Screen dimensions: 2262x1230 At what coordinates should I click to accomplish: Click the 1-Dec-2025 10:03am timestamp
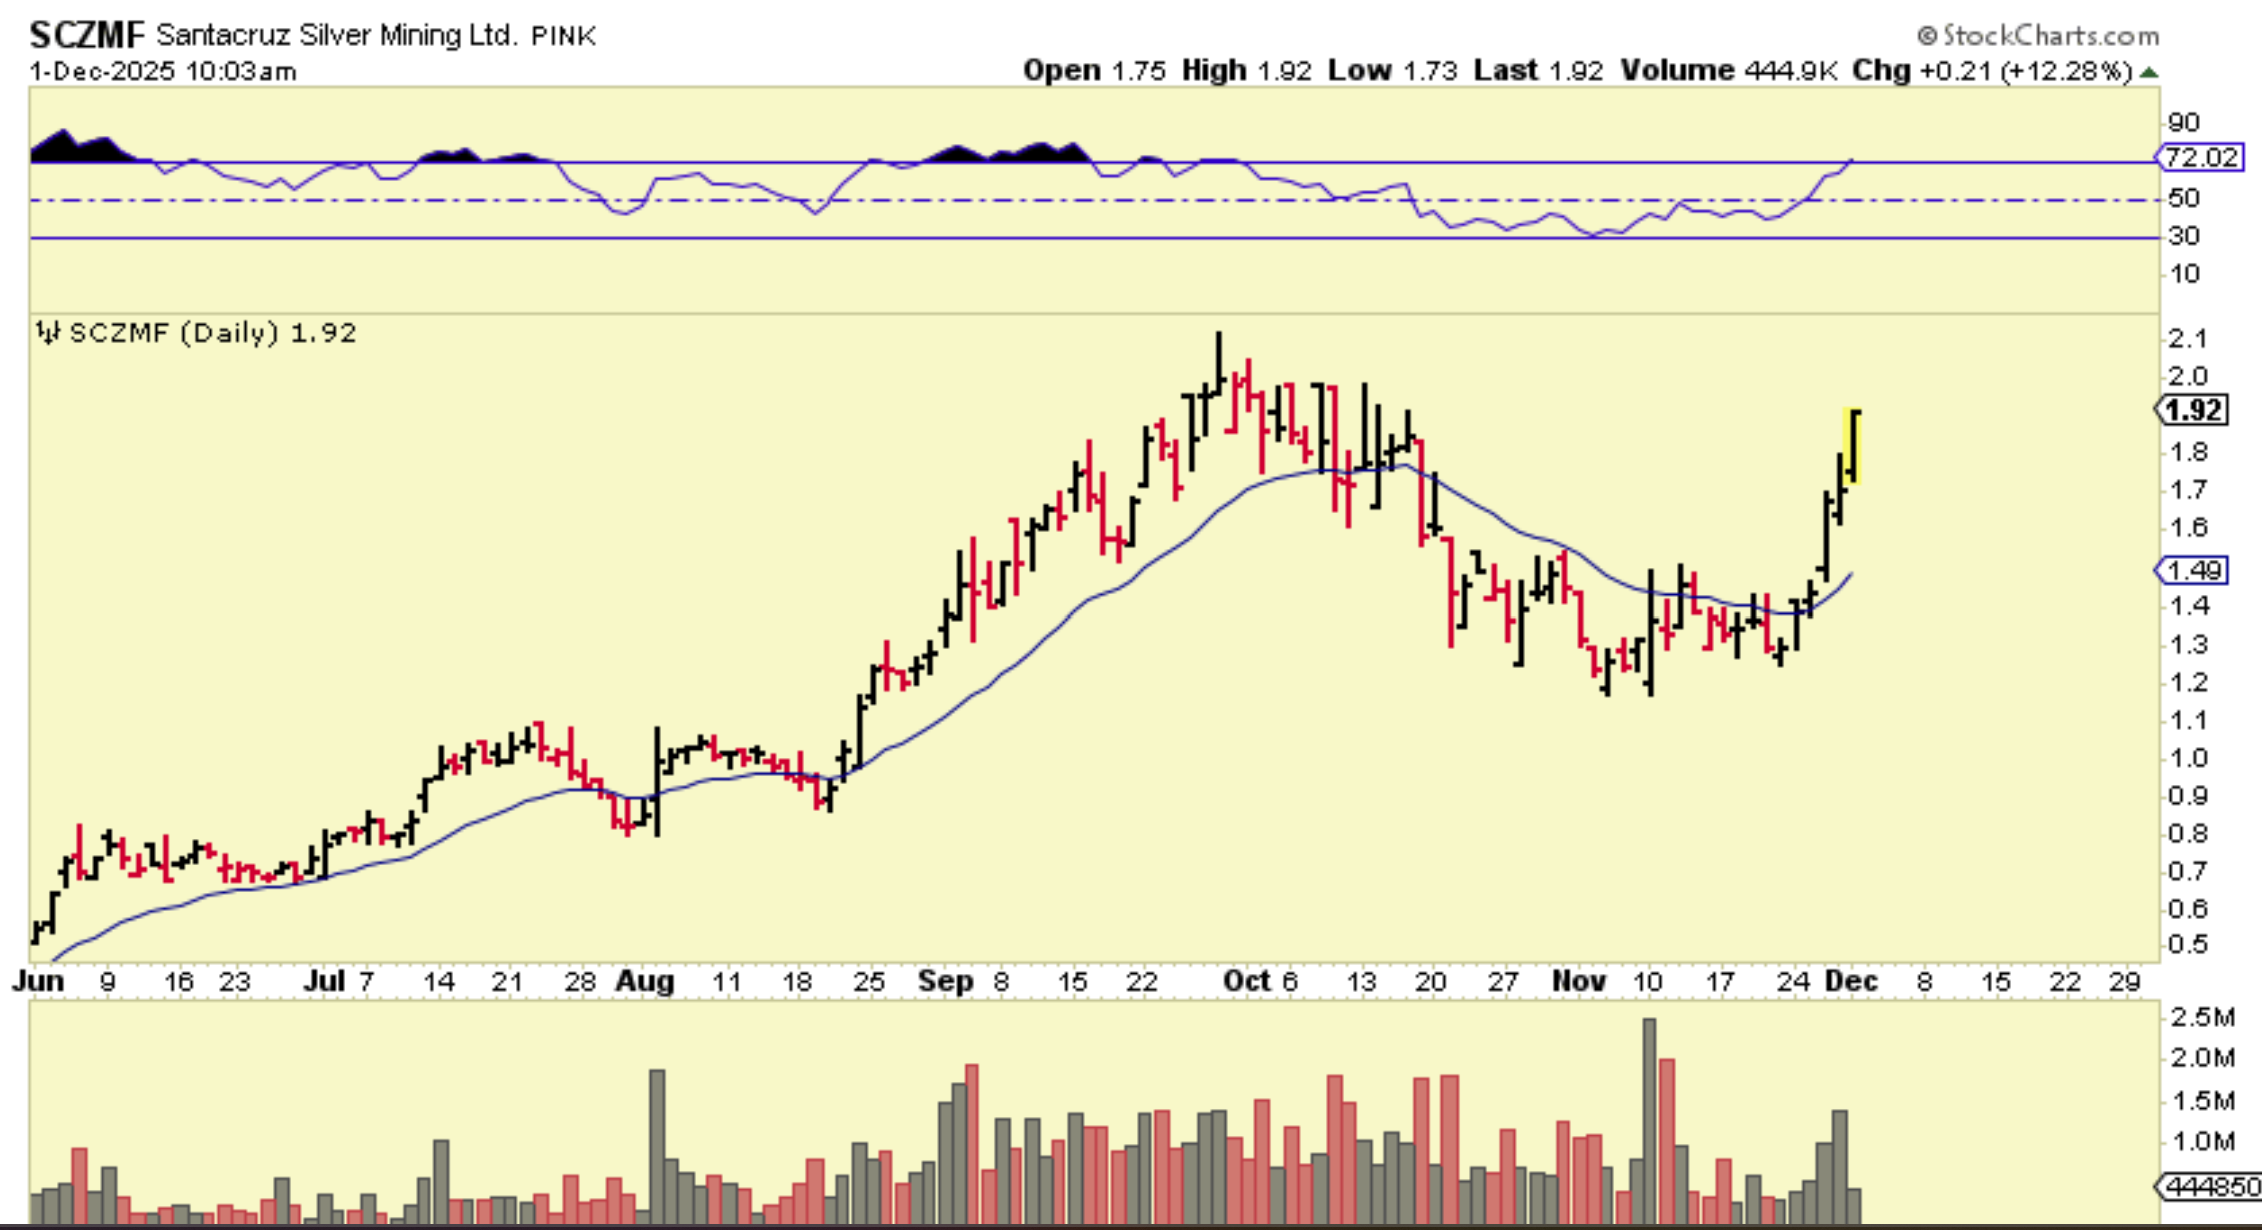point(163,72)
